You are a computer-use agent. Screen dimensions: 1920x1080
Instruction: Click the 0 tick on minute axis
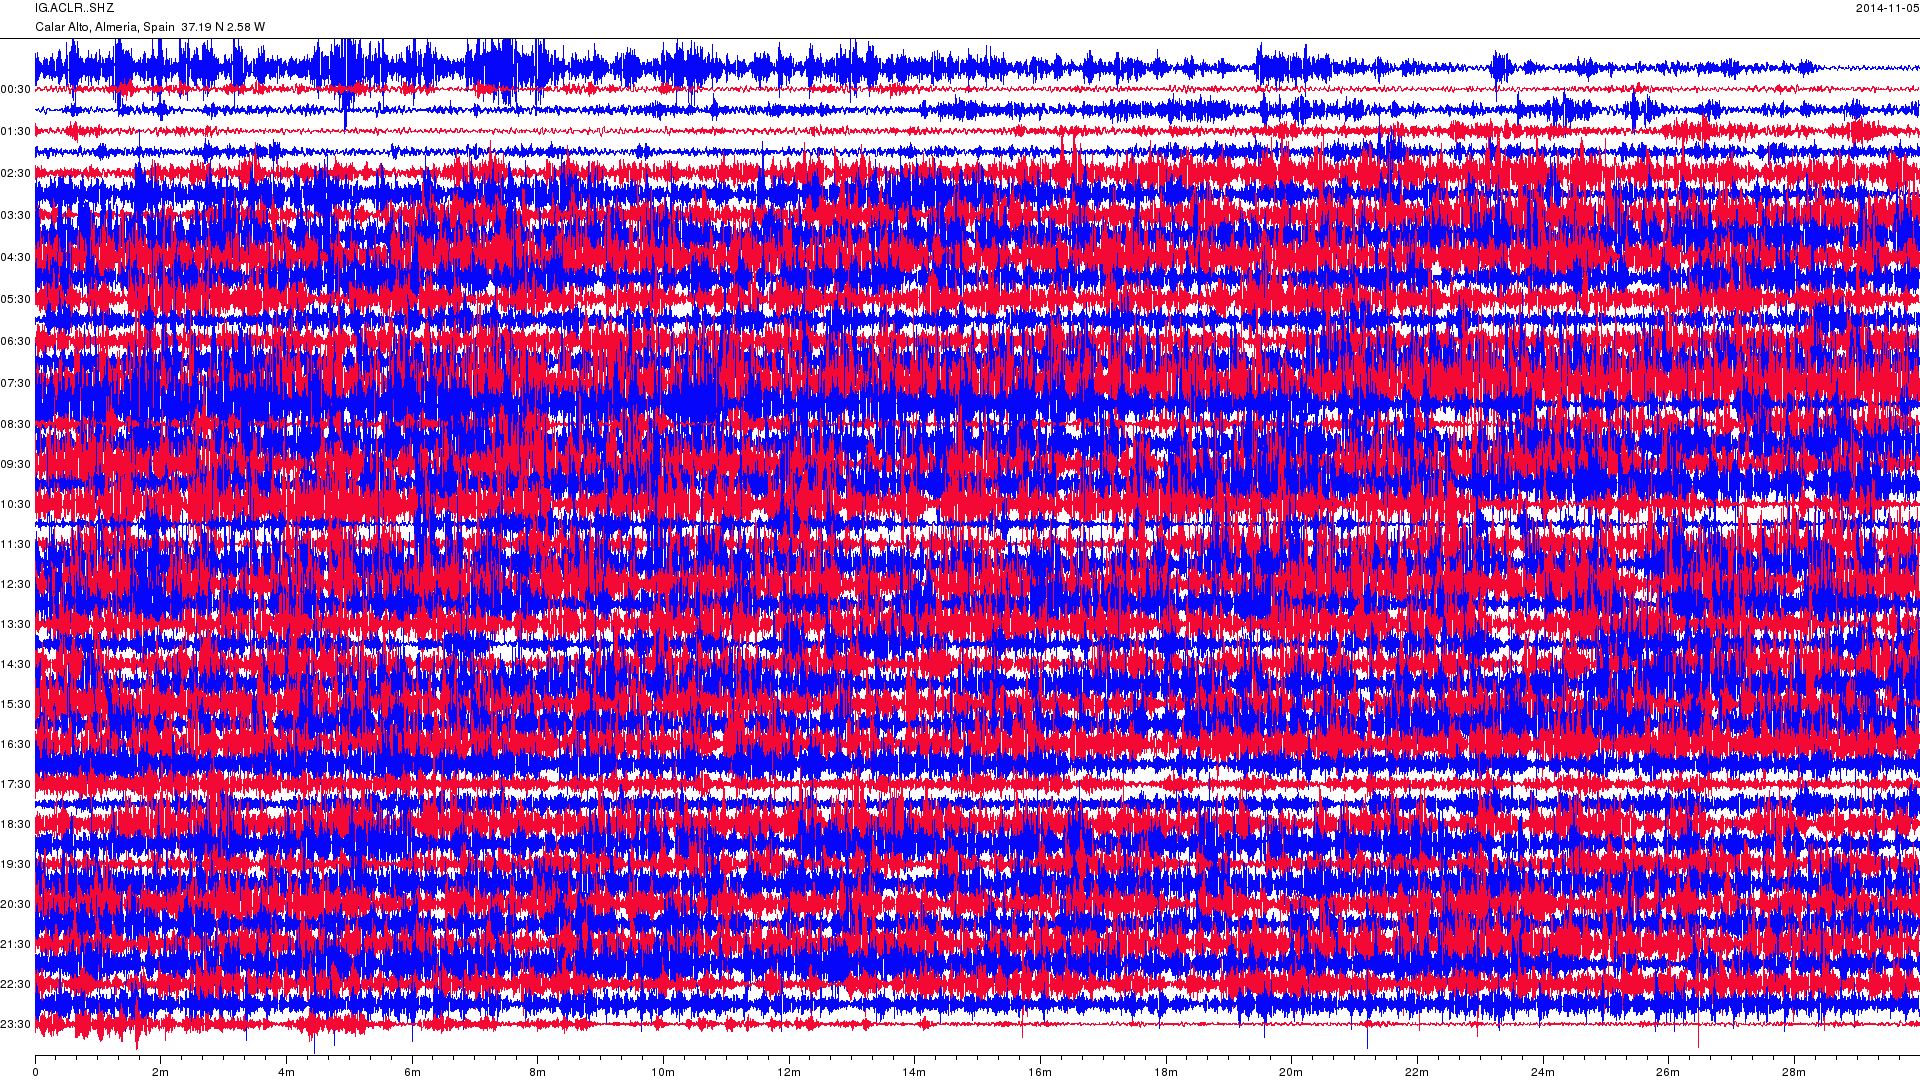coord(35,1073)
